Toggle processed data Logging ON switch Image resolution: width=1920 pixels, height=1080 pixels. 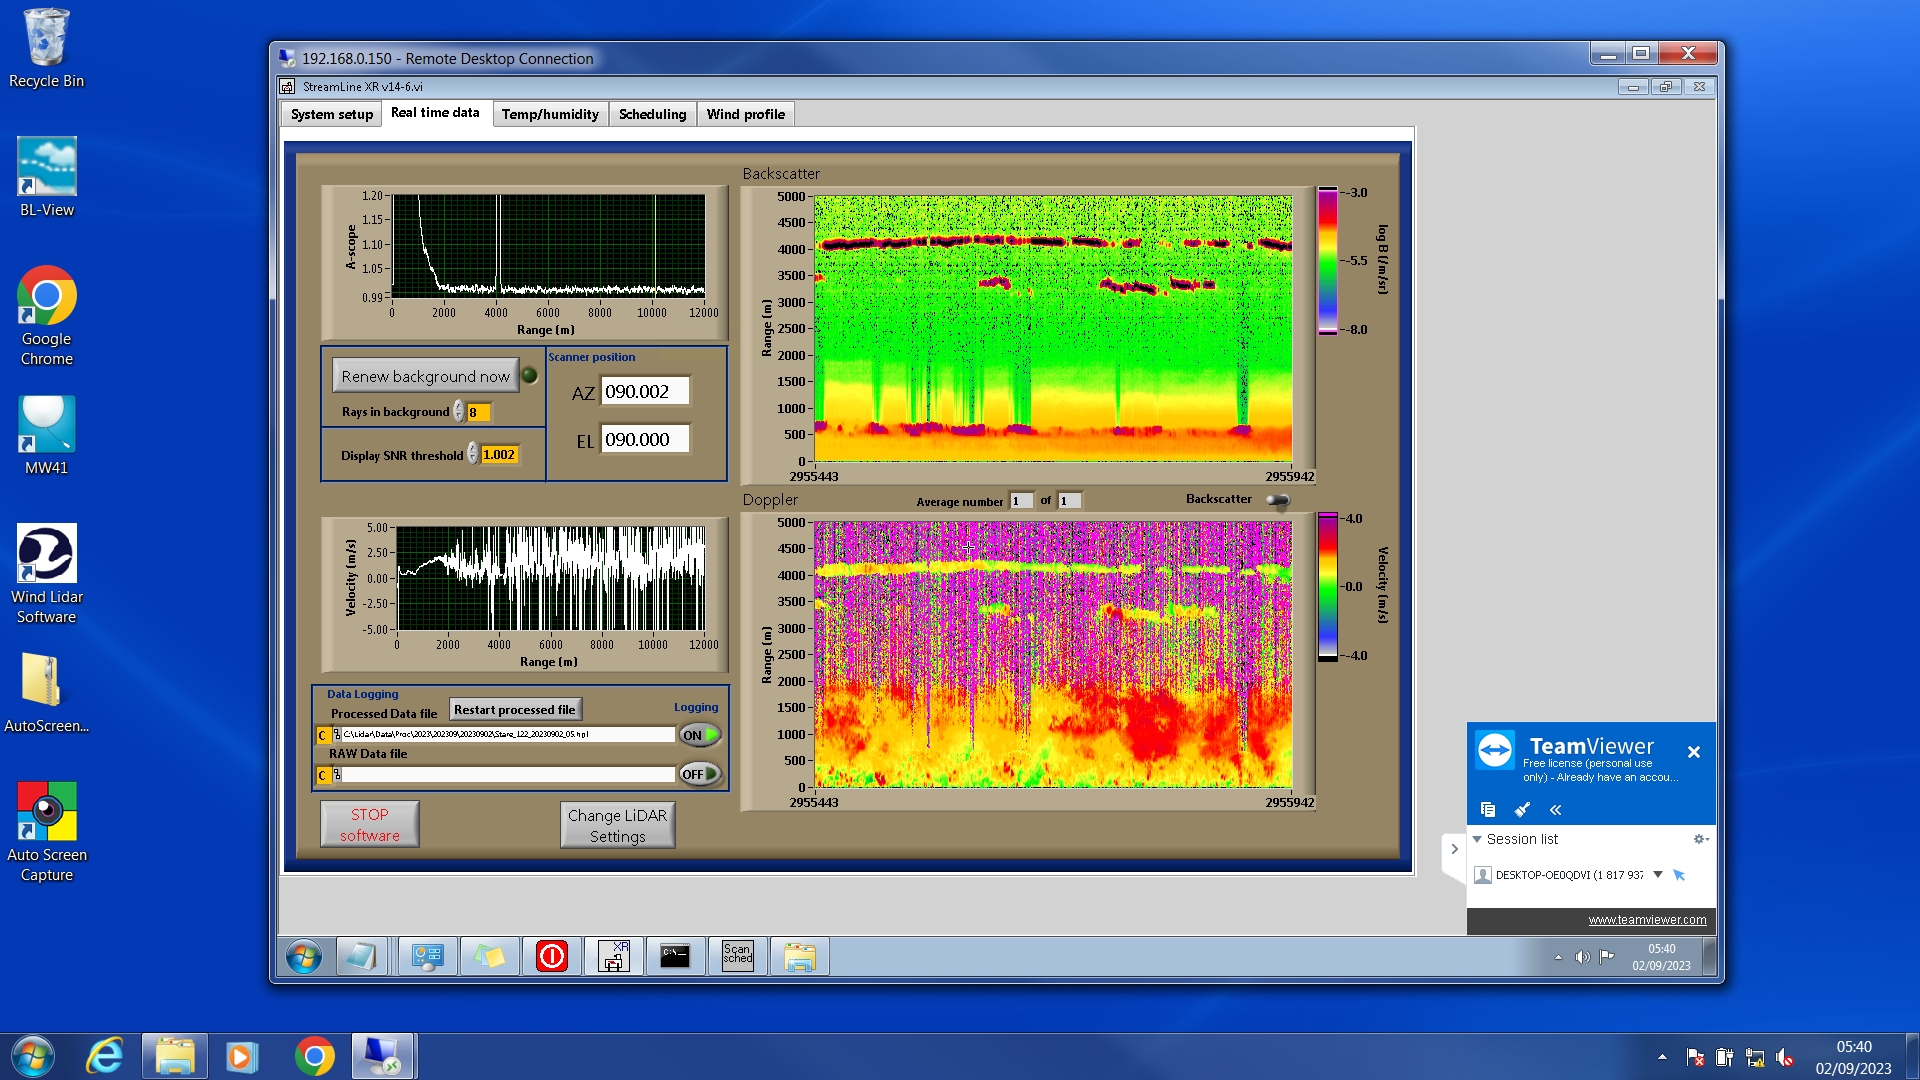pos(700,735)
